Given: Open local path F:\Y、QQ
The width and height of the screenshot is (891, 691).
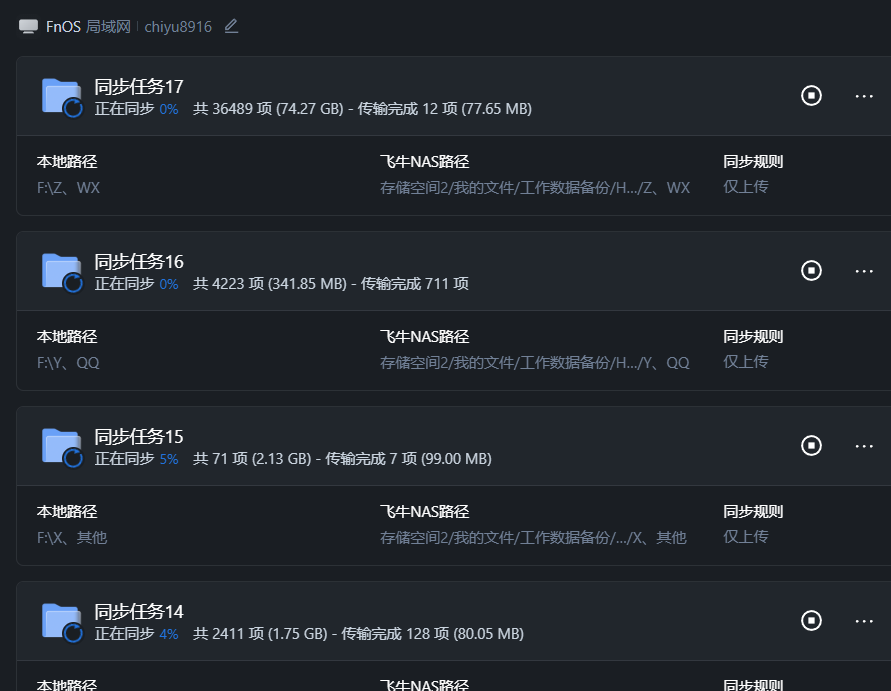Looking at the screenshot, I should (68, 362).
